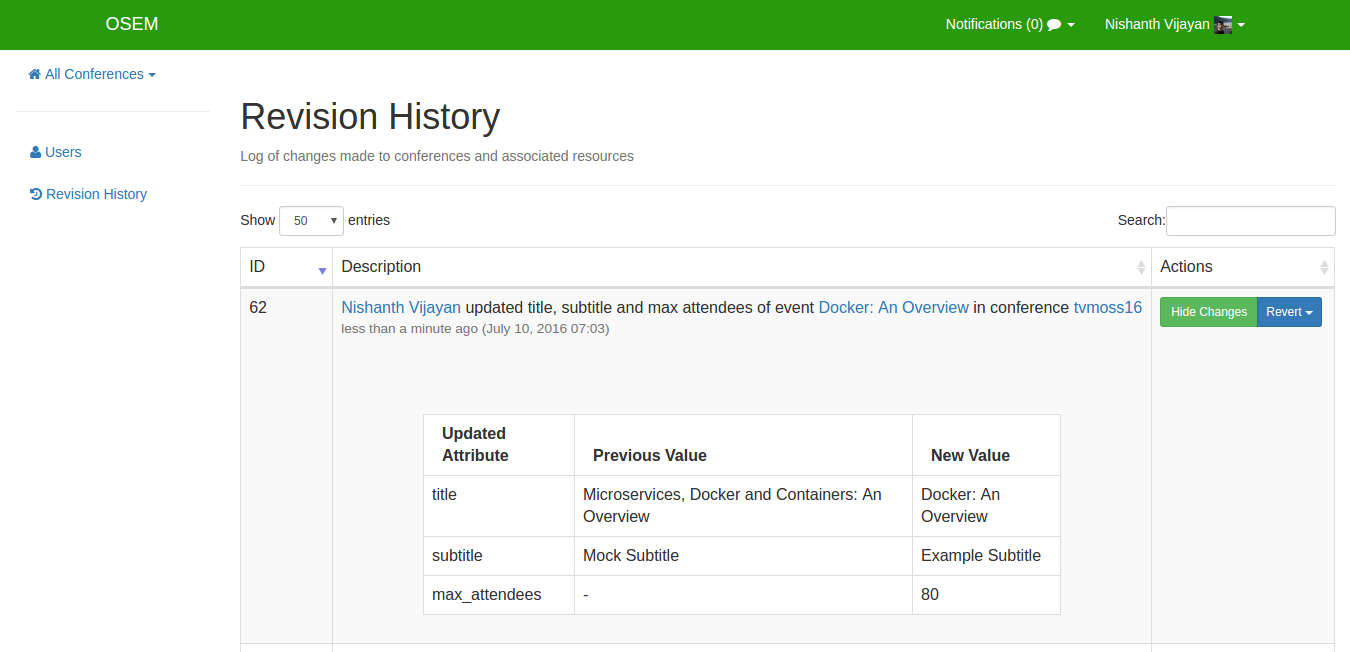Open the Revert dropdown for revision 62
Image resolution: width=1350 pixels, height=652 pixels.
pyautogui.click(x=1289, y=312)
